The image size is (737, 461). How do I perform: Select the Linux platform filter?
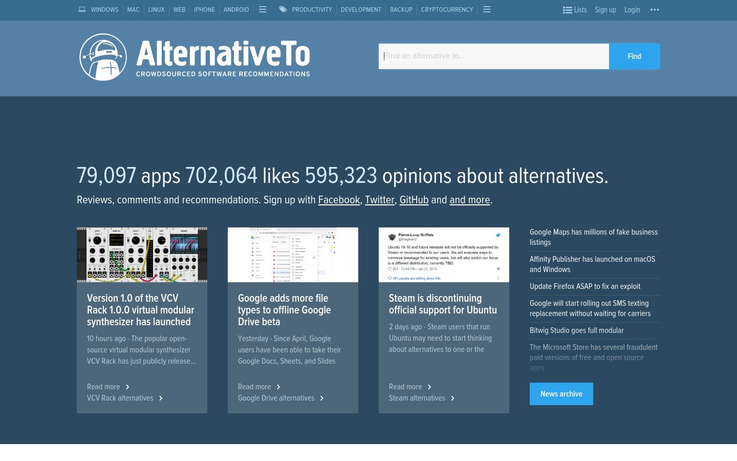click(x=156, y=9)
